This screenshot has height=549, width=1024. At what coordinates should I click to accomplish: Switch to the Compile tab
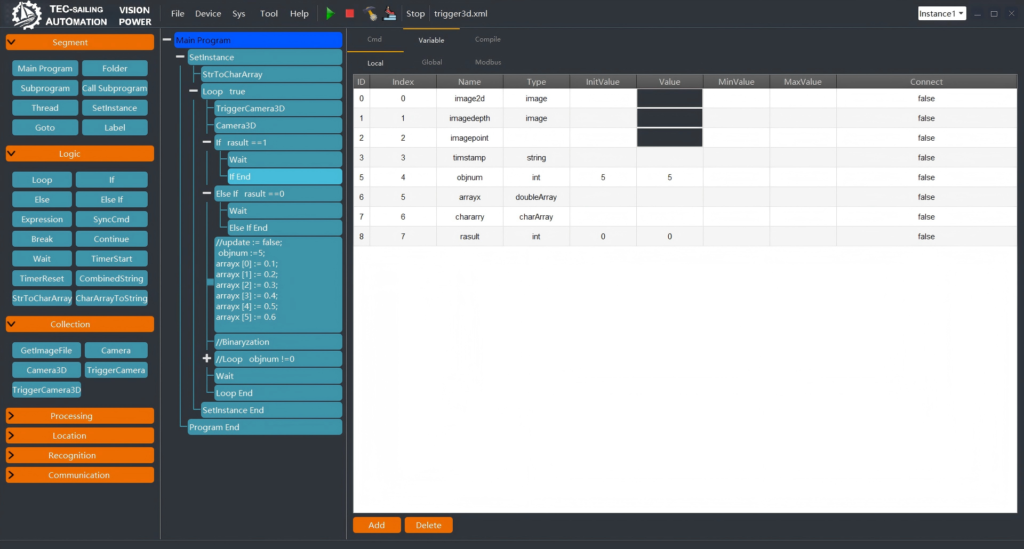pyautogui.click(x=488, y=40)
